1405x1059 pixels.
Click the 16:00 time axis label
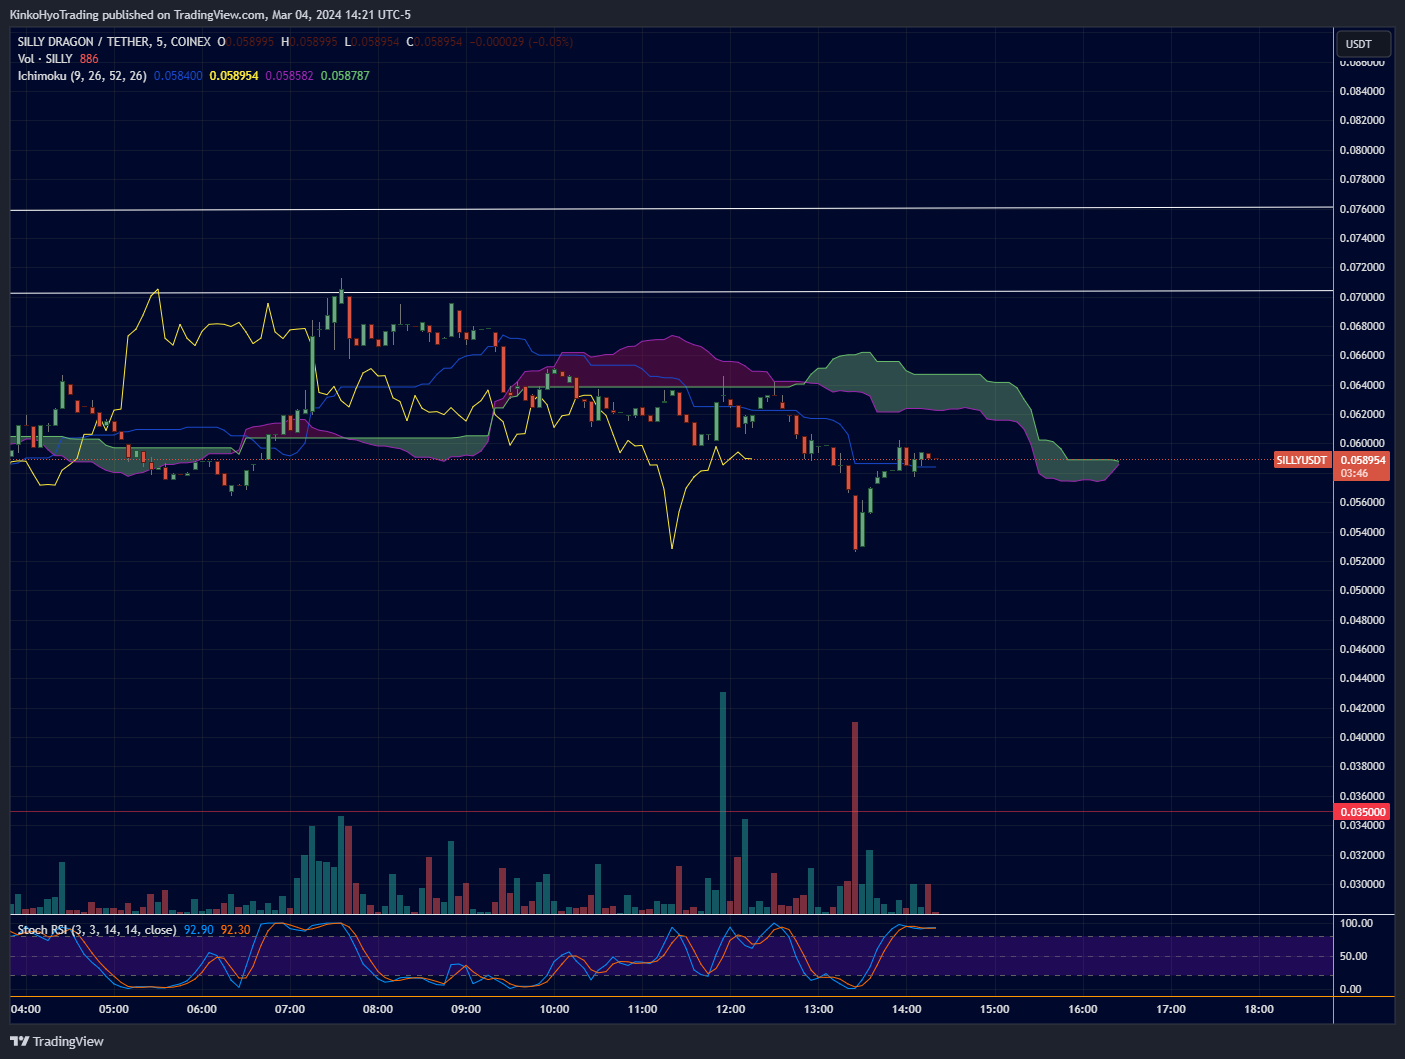tap(1082, 1009)
